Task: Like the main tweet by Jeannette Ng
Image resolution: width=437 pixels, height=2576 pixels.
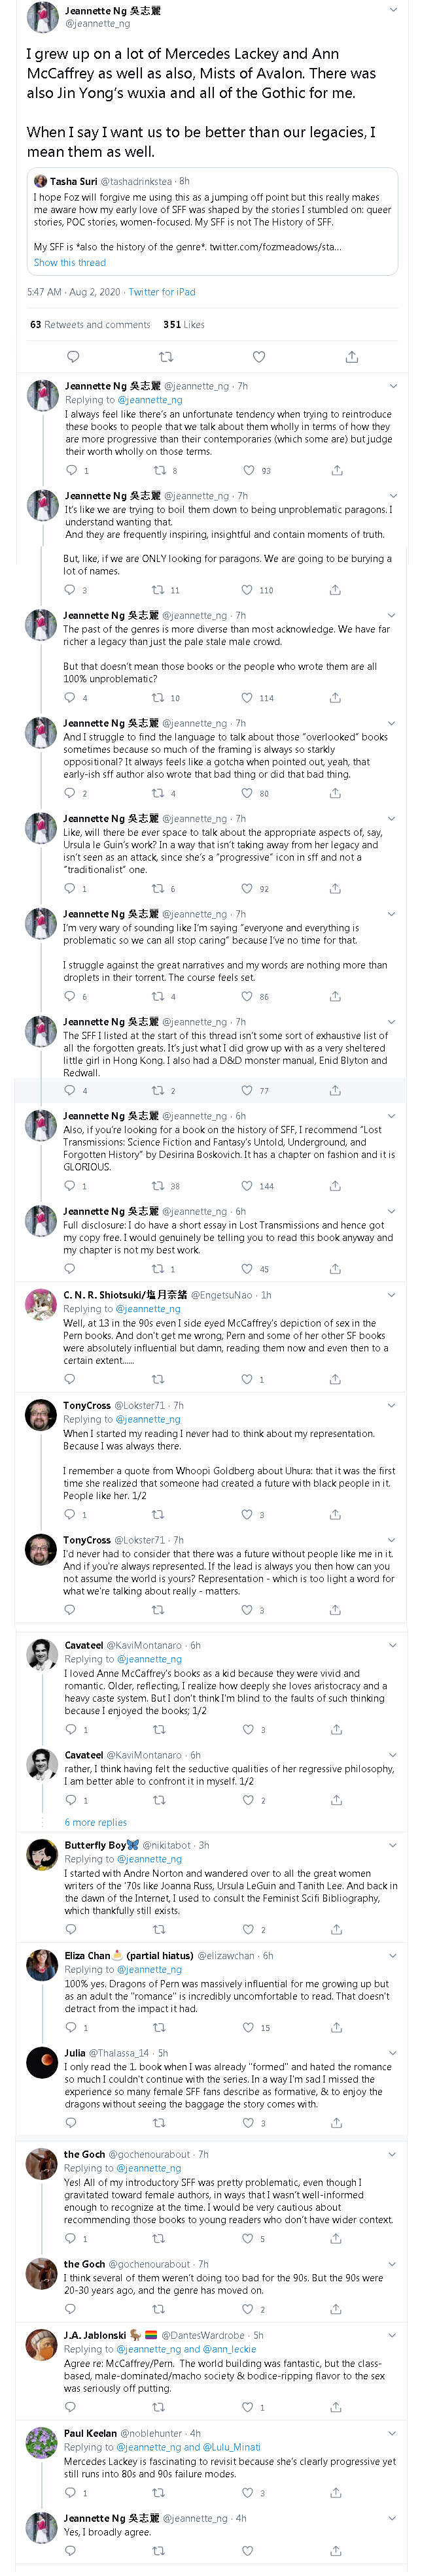Action: pyautogui.click(x=259, y=357)
